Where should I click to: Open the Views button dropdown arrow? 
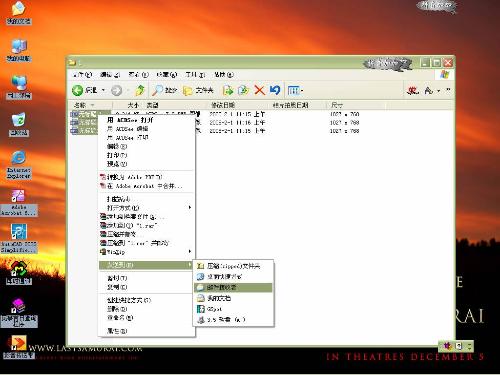[302, 90]
